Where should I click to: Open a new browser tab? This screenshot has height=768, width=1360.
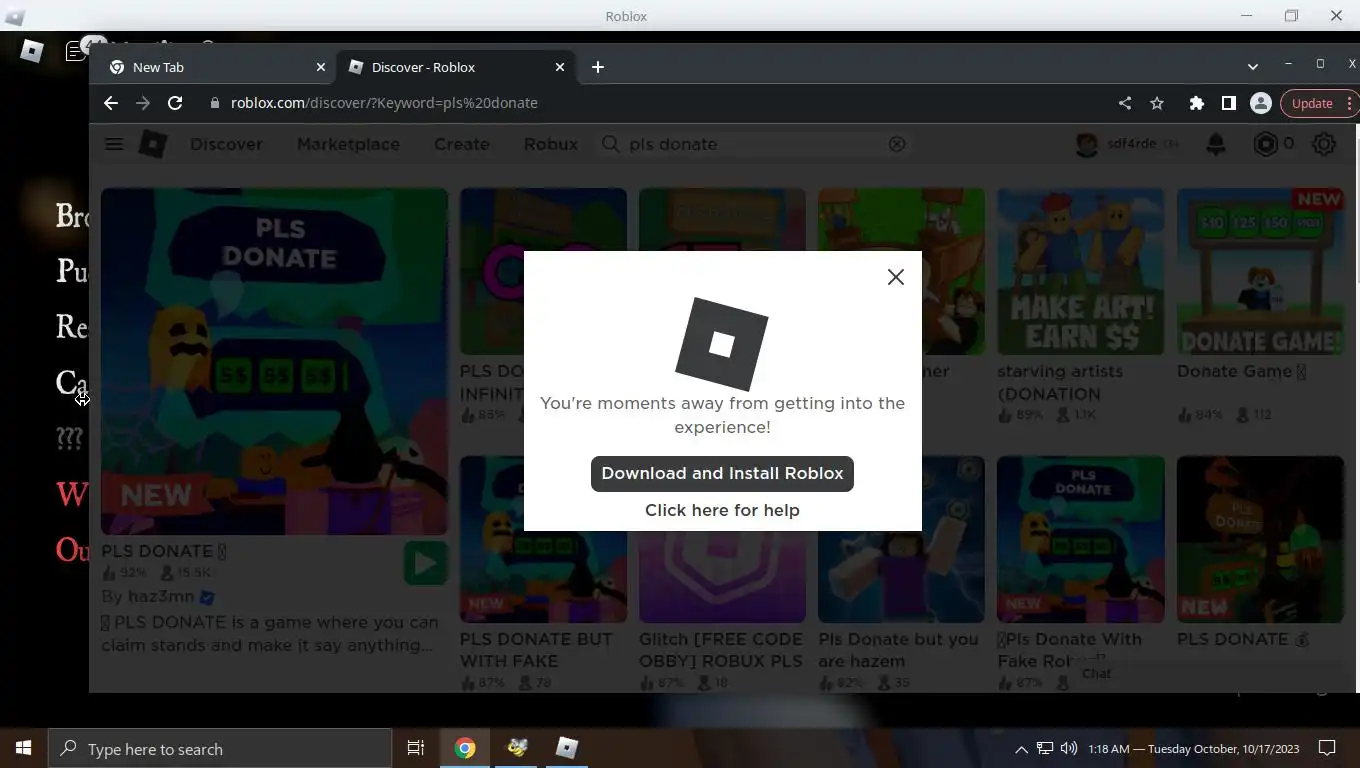597,67
